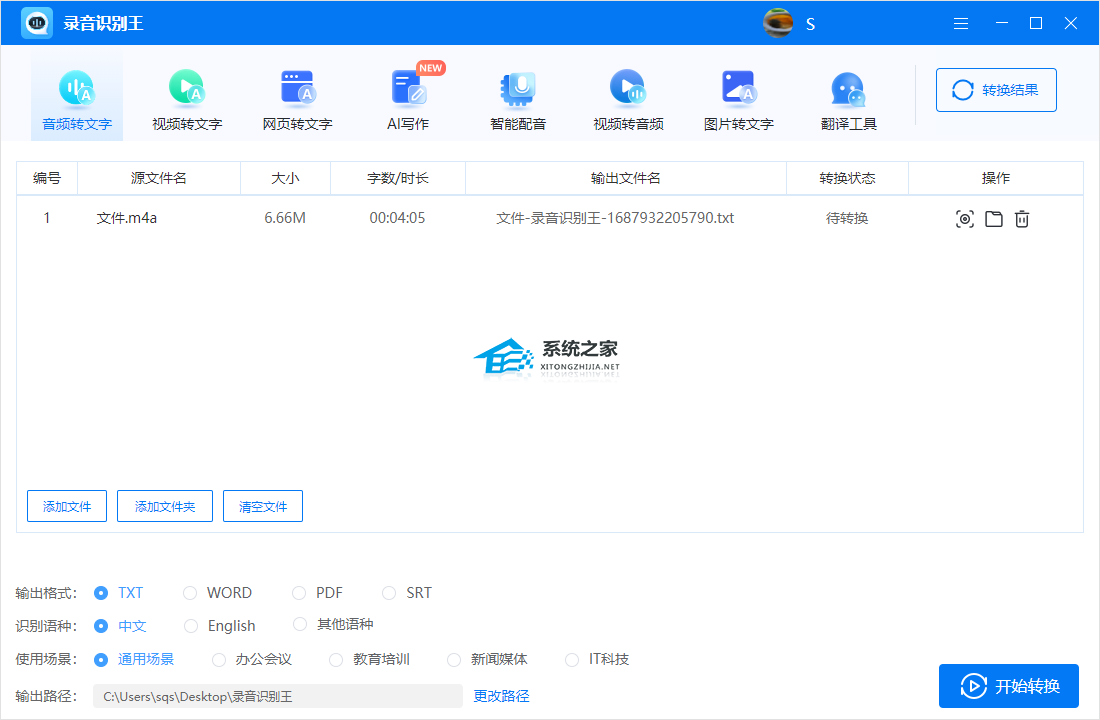Click the 添加文件 add file button

67,506
